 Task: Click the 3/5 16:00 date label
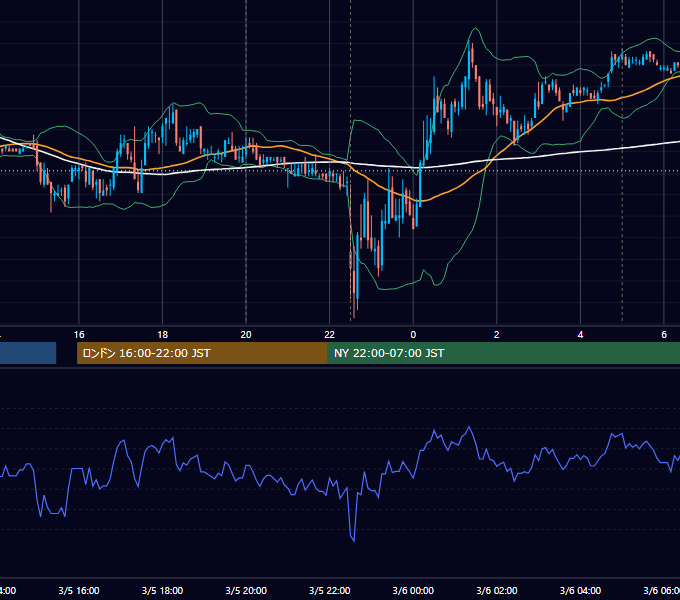(79, 591)
